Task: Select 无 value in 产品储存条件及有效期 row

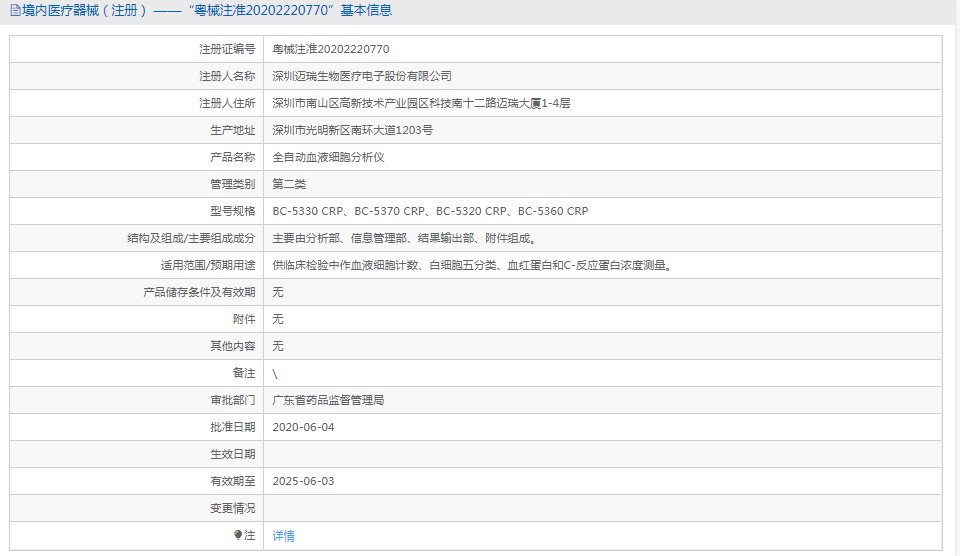Action: point(278,291)
